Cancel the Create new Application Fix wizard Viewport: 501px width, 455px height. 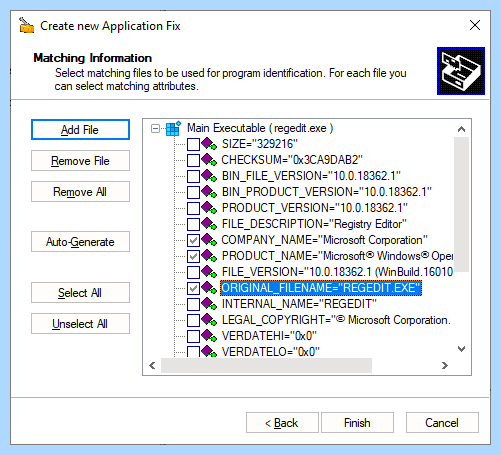coord(442,423)
